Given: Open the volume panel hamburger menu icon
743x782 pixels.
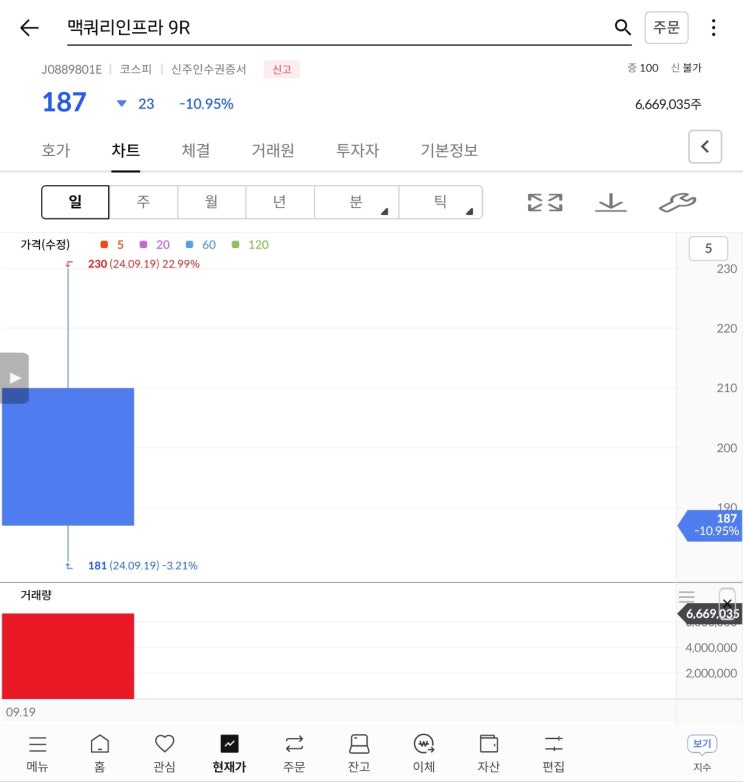Looking at the screenshot, I should (687, 596).
